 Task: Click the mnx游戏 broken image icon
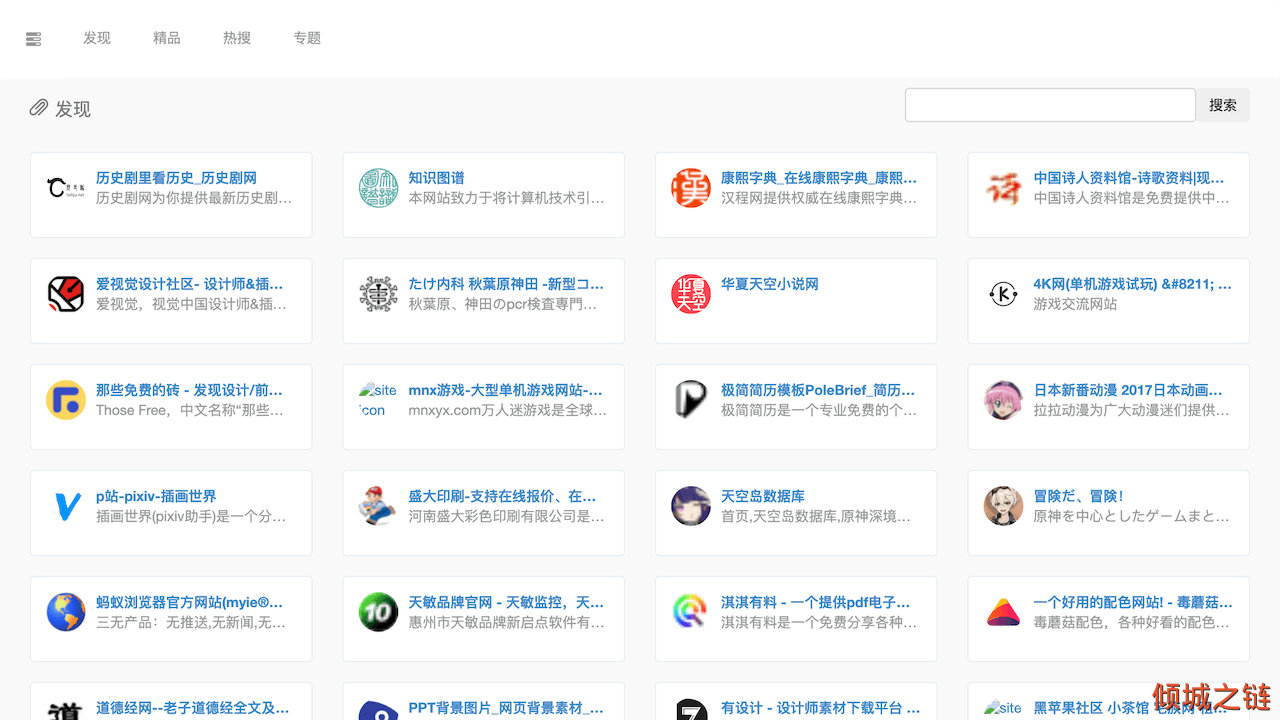pyautogui.click(x=379, y=400)
